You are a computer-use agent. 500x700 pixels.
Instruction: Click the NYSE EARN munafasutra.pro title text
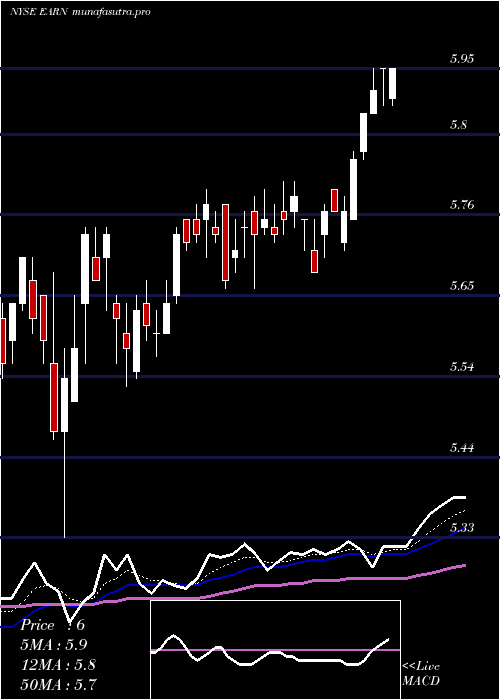click(x=80, y=12)
